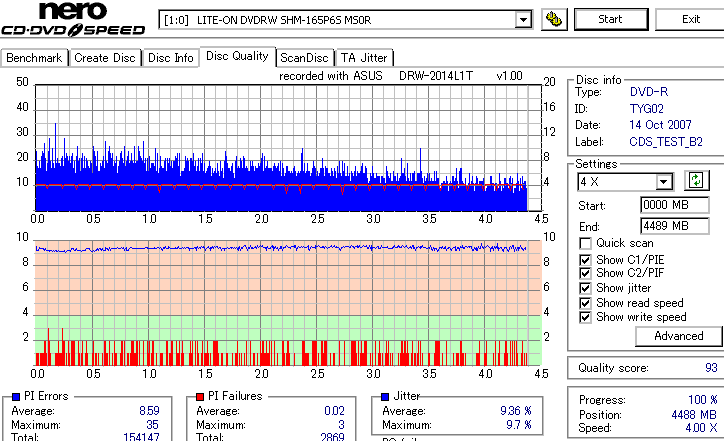Image resolution: width=724 pixels, height=441 pixels.
Task: Click the Start position field 0000 MB
Action: point(675,205)
